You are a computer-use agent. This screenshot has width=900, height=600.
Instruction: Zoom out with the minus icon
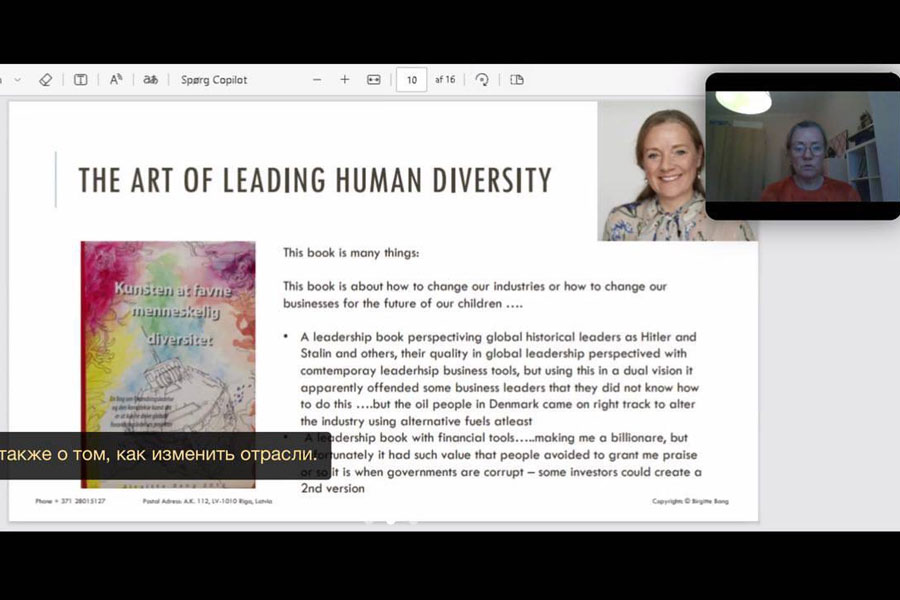317,80
